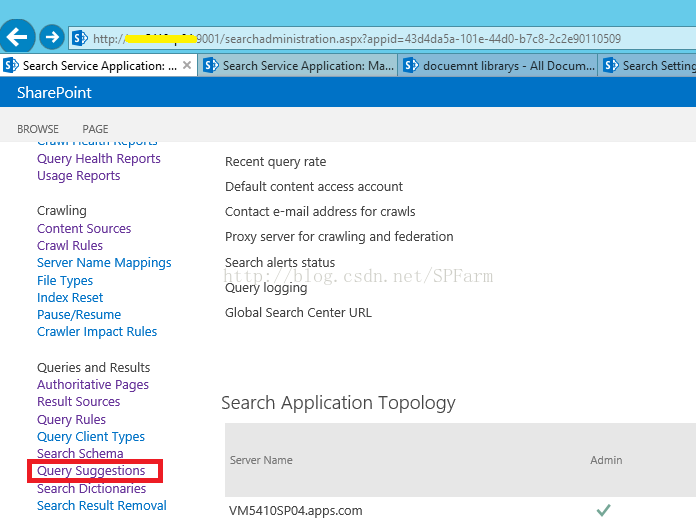
Task: Open Search Dictionaries link
Action: click(x=91, y=489)
